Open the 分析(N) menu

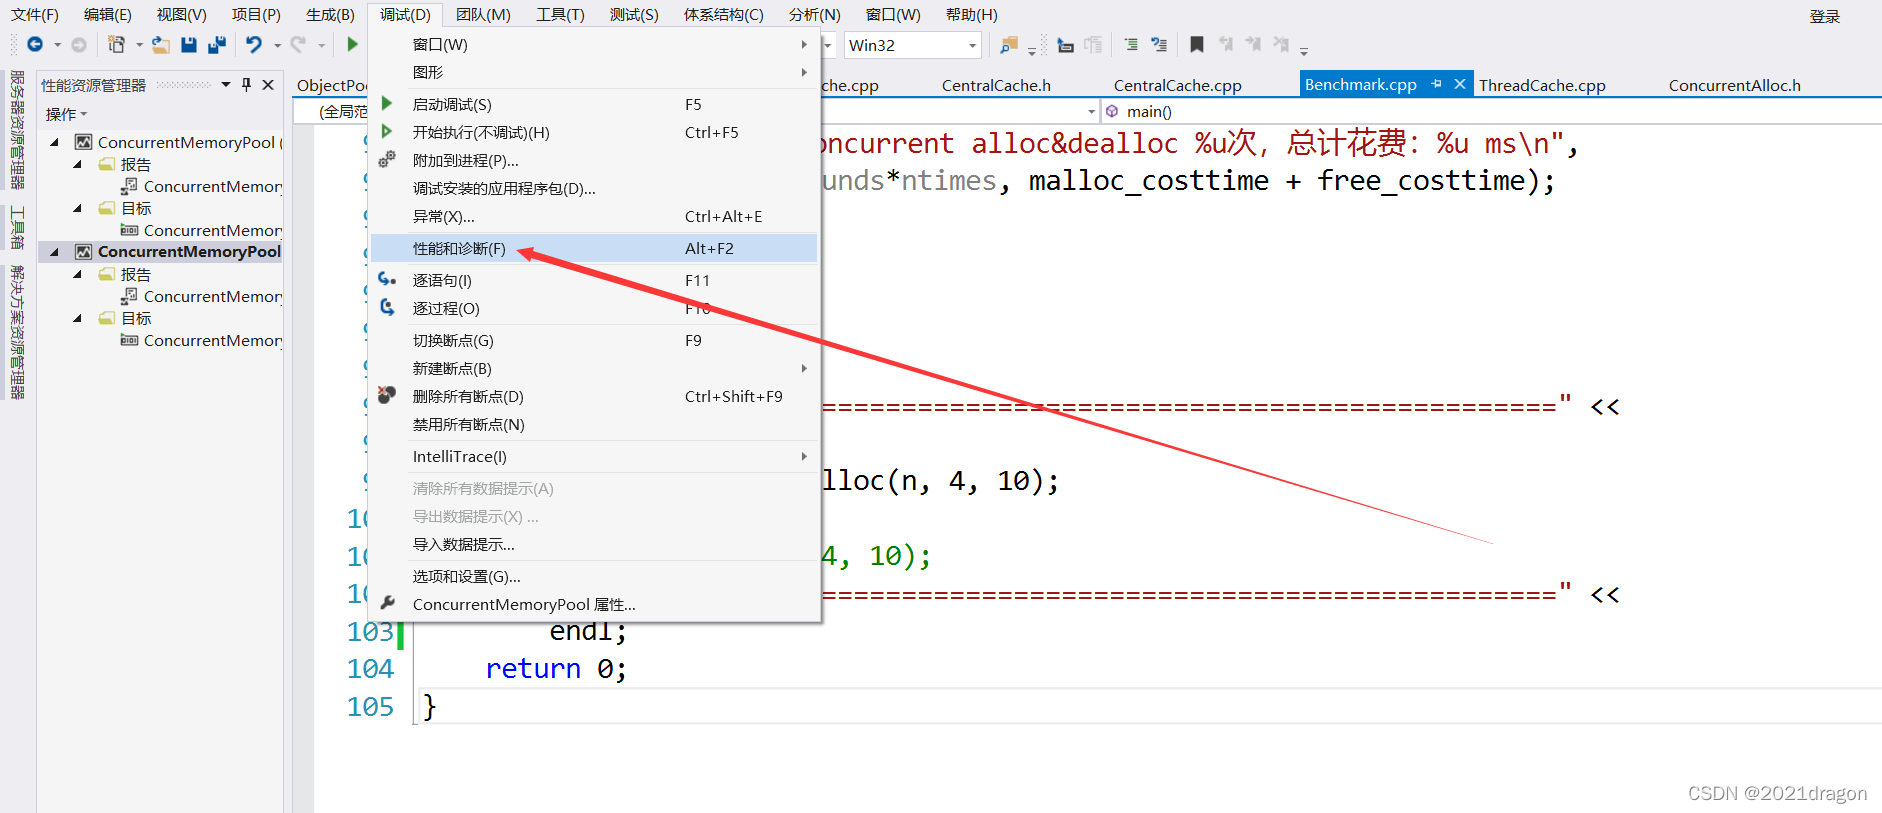[x=814, y=14]
